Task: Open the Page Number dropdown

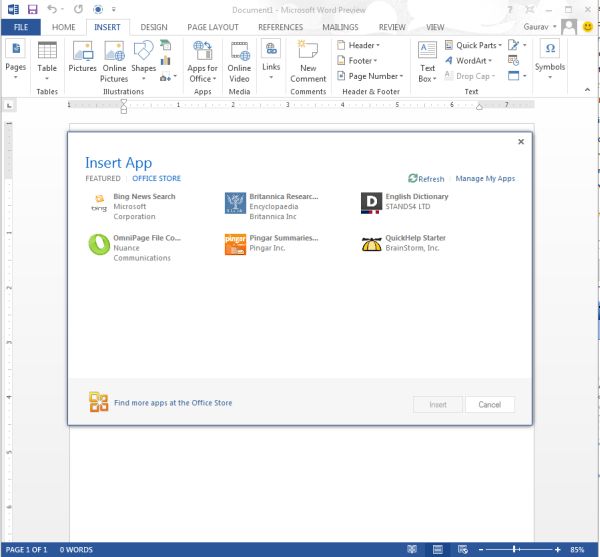Action: click(x=370, y=76)
